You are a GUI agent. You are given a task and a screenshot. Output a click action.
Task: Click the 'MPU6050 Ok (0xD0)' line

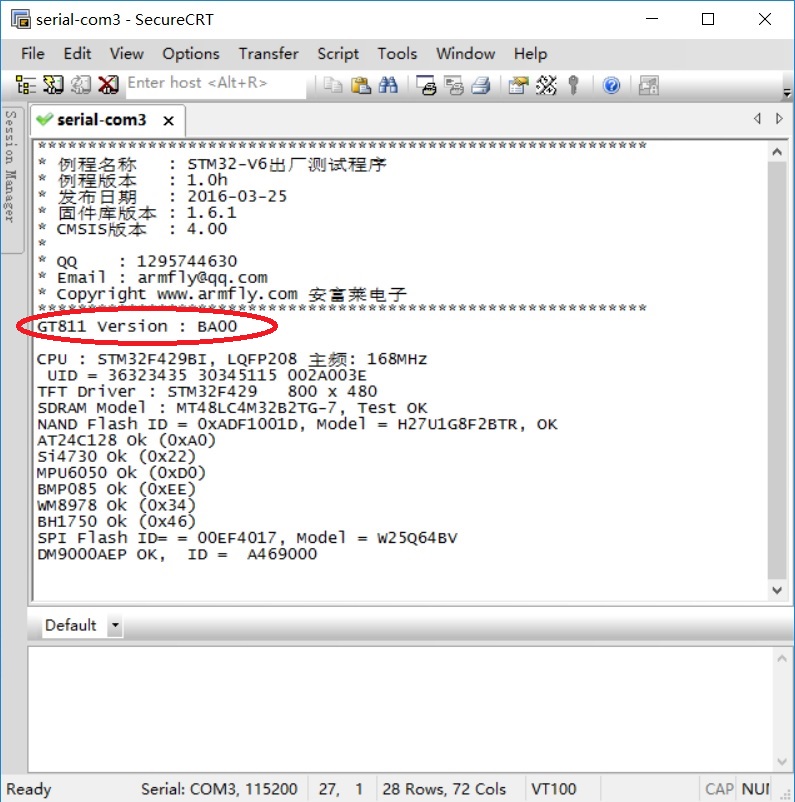pos(121,473)
